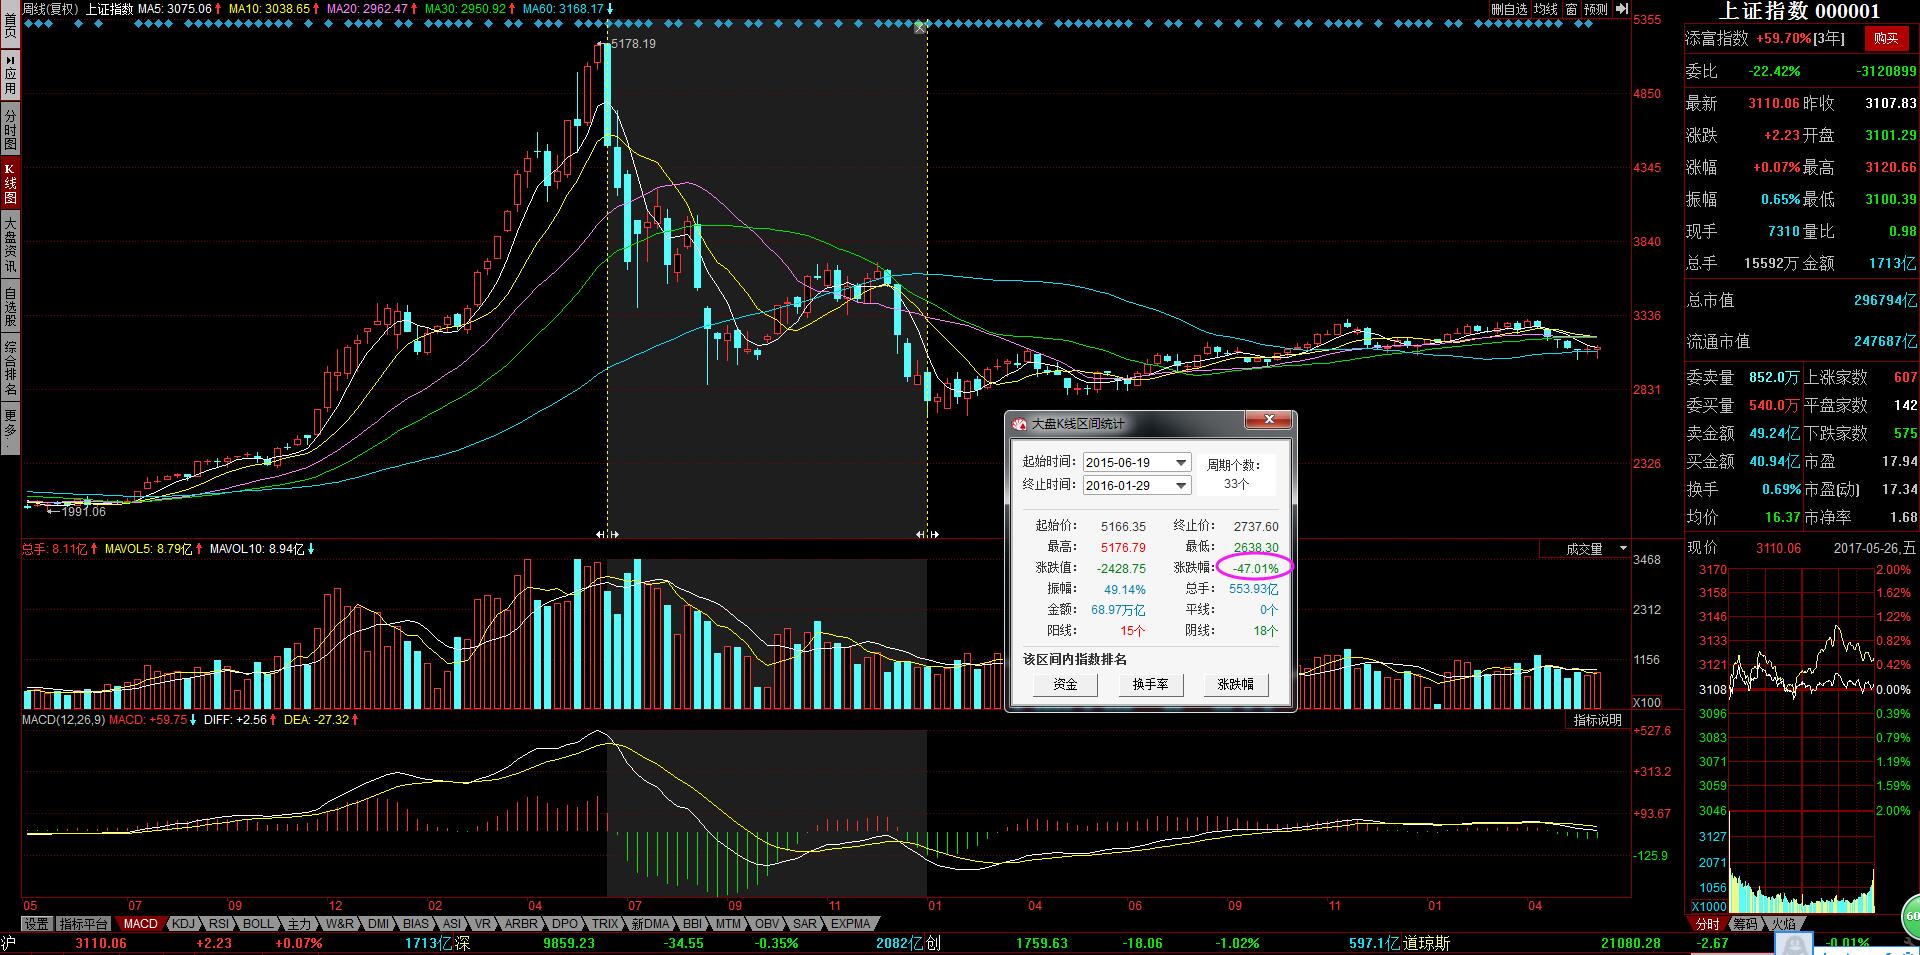This screenshot has height=955, width=1920.
Task: Click the 道琼斯 index in status bar
Action: [1427, 943]
